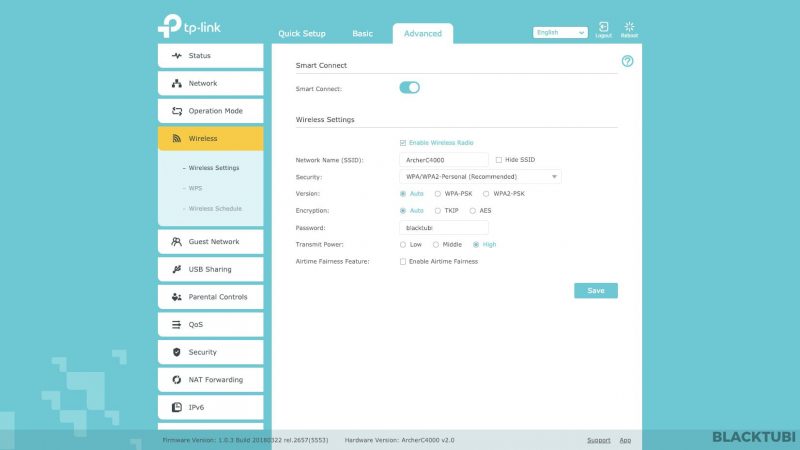Click the Reboot icon
Viewport: 800px width, 450px height.
(629, 28)
